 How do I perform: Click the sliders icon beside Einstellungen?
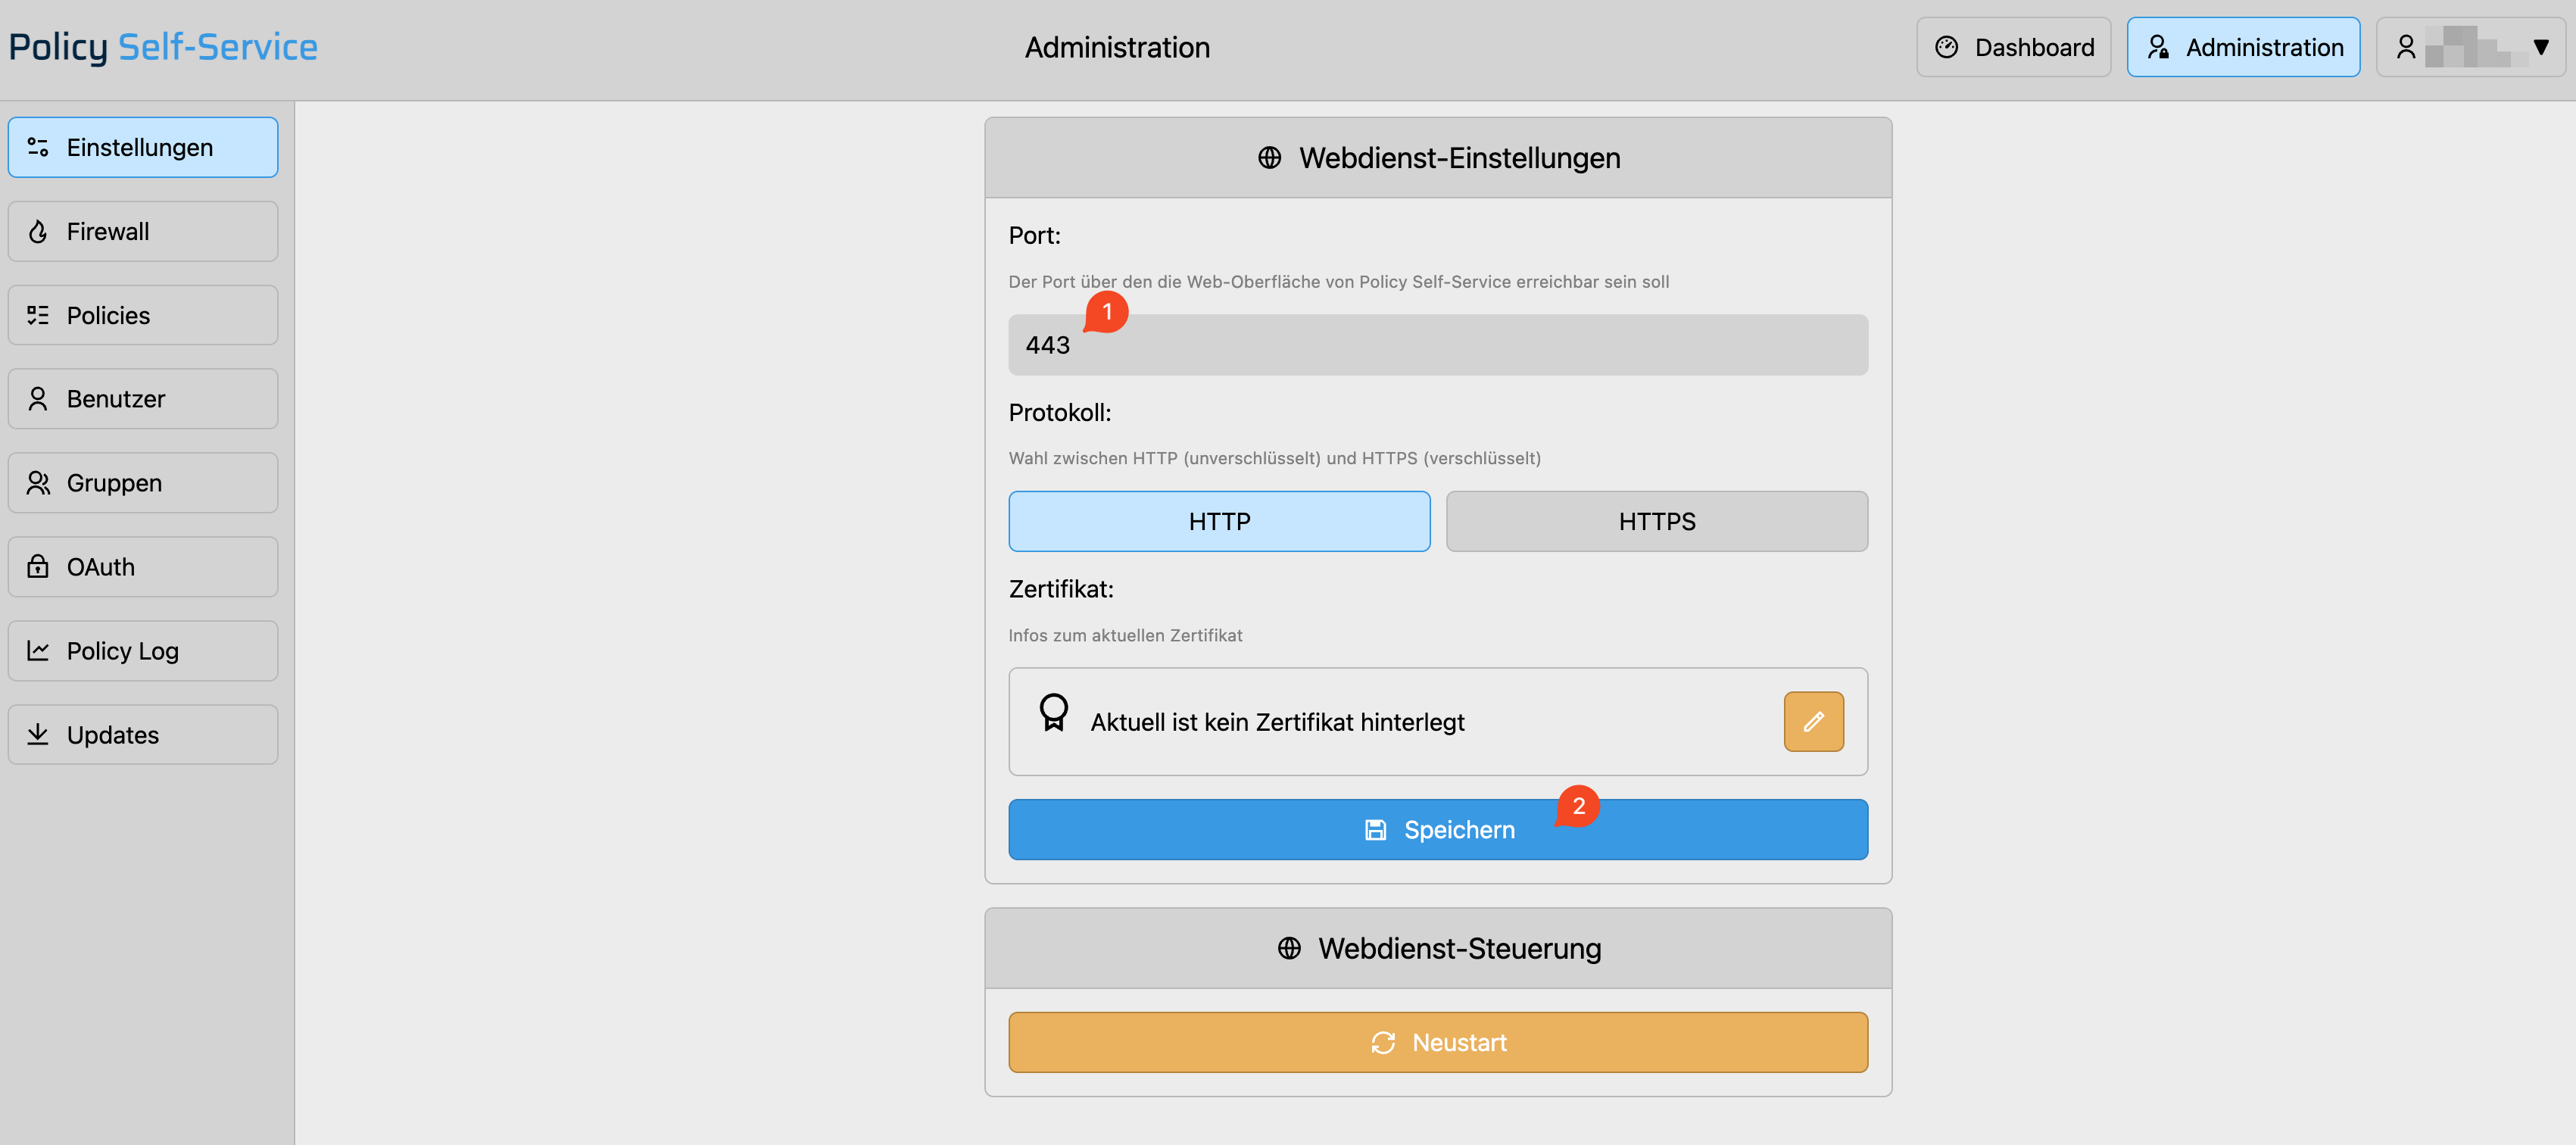[x=38, y=147]
